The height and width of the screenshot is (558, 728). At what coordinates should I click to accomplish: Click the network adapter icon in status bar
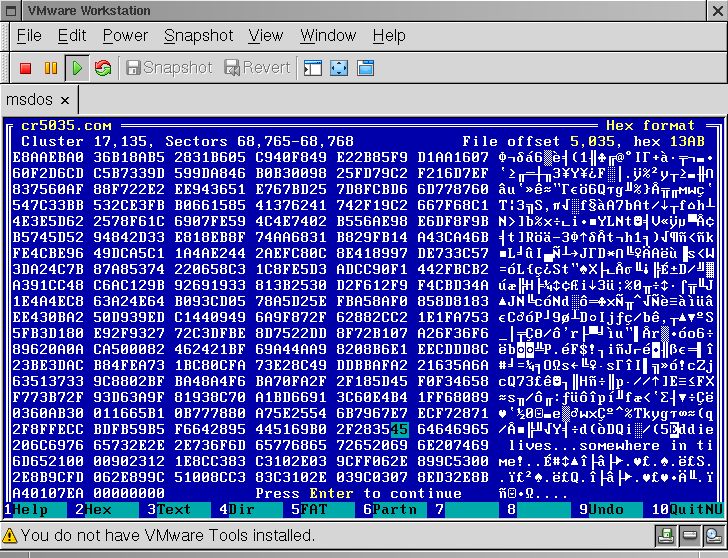[713, 536]
